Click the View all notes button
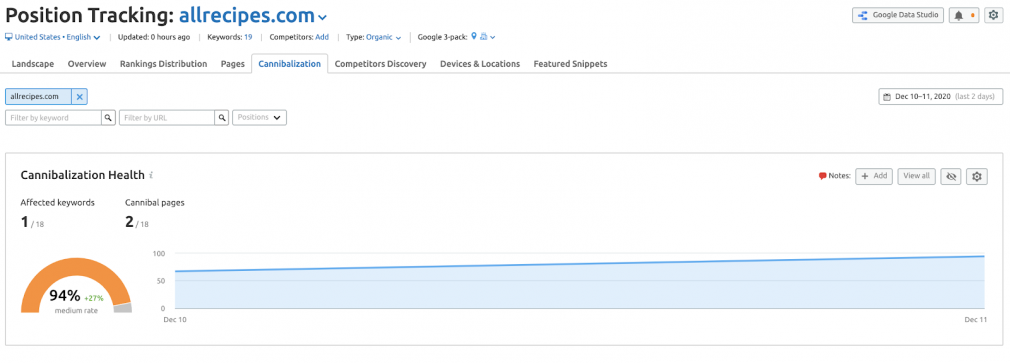This screenshot has height=363, width=1010. (x=916, y=176)
